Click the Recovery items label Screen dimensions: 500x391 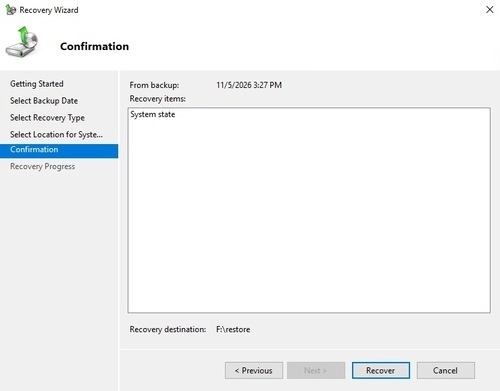click(158, 99)
